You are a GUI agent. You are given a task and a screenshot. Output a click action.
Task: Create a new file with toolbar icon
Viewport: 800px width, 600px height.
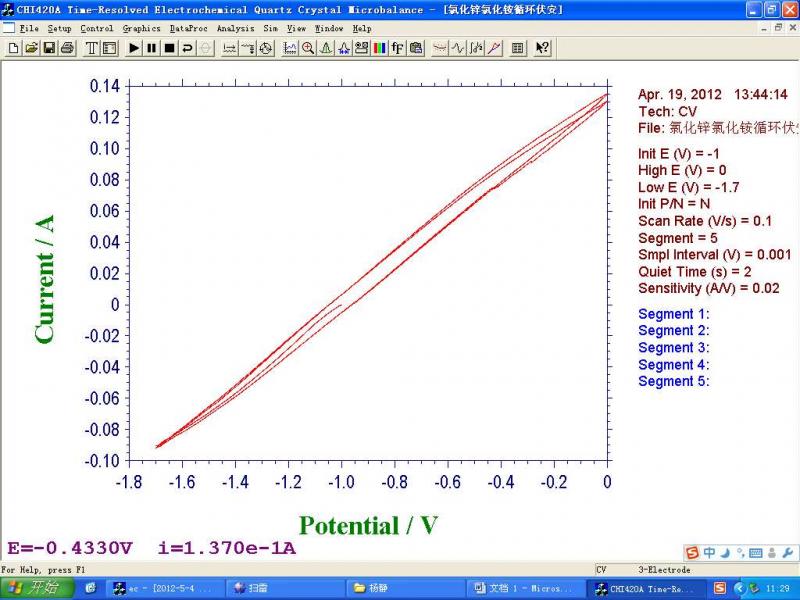pyautogui.click(x=14, y=48)
